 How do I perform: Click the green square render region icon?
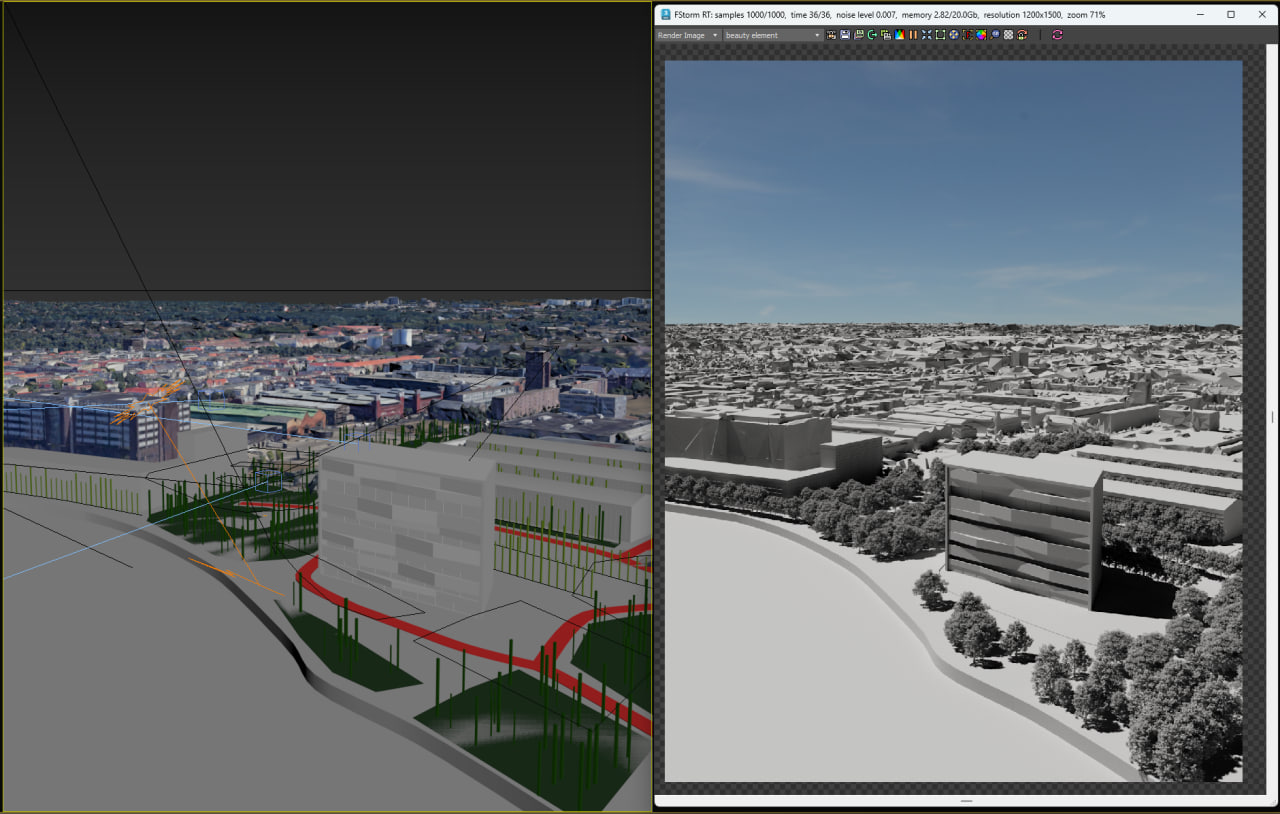[x=940, y=35]
